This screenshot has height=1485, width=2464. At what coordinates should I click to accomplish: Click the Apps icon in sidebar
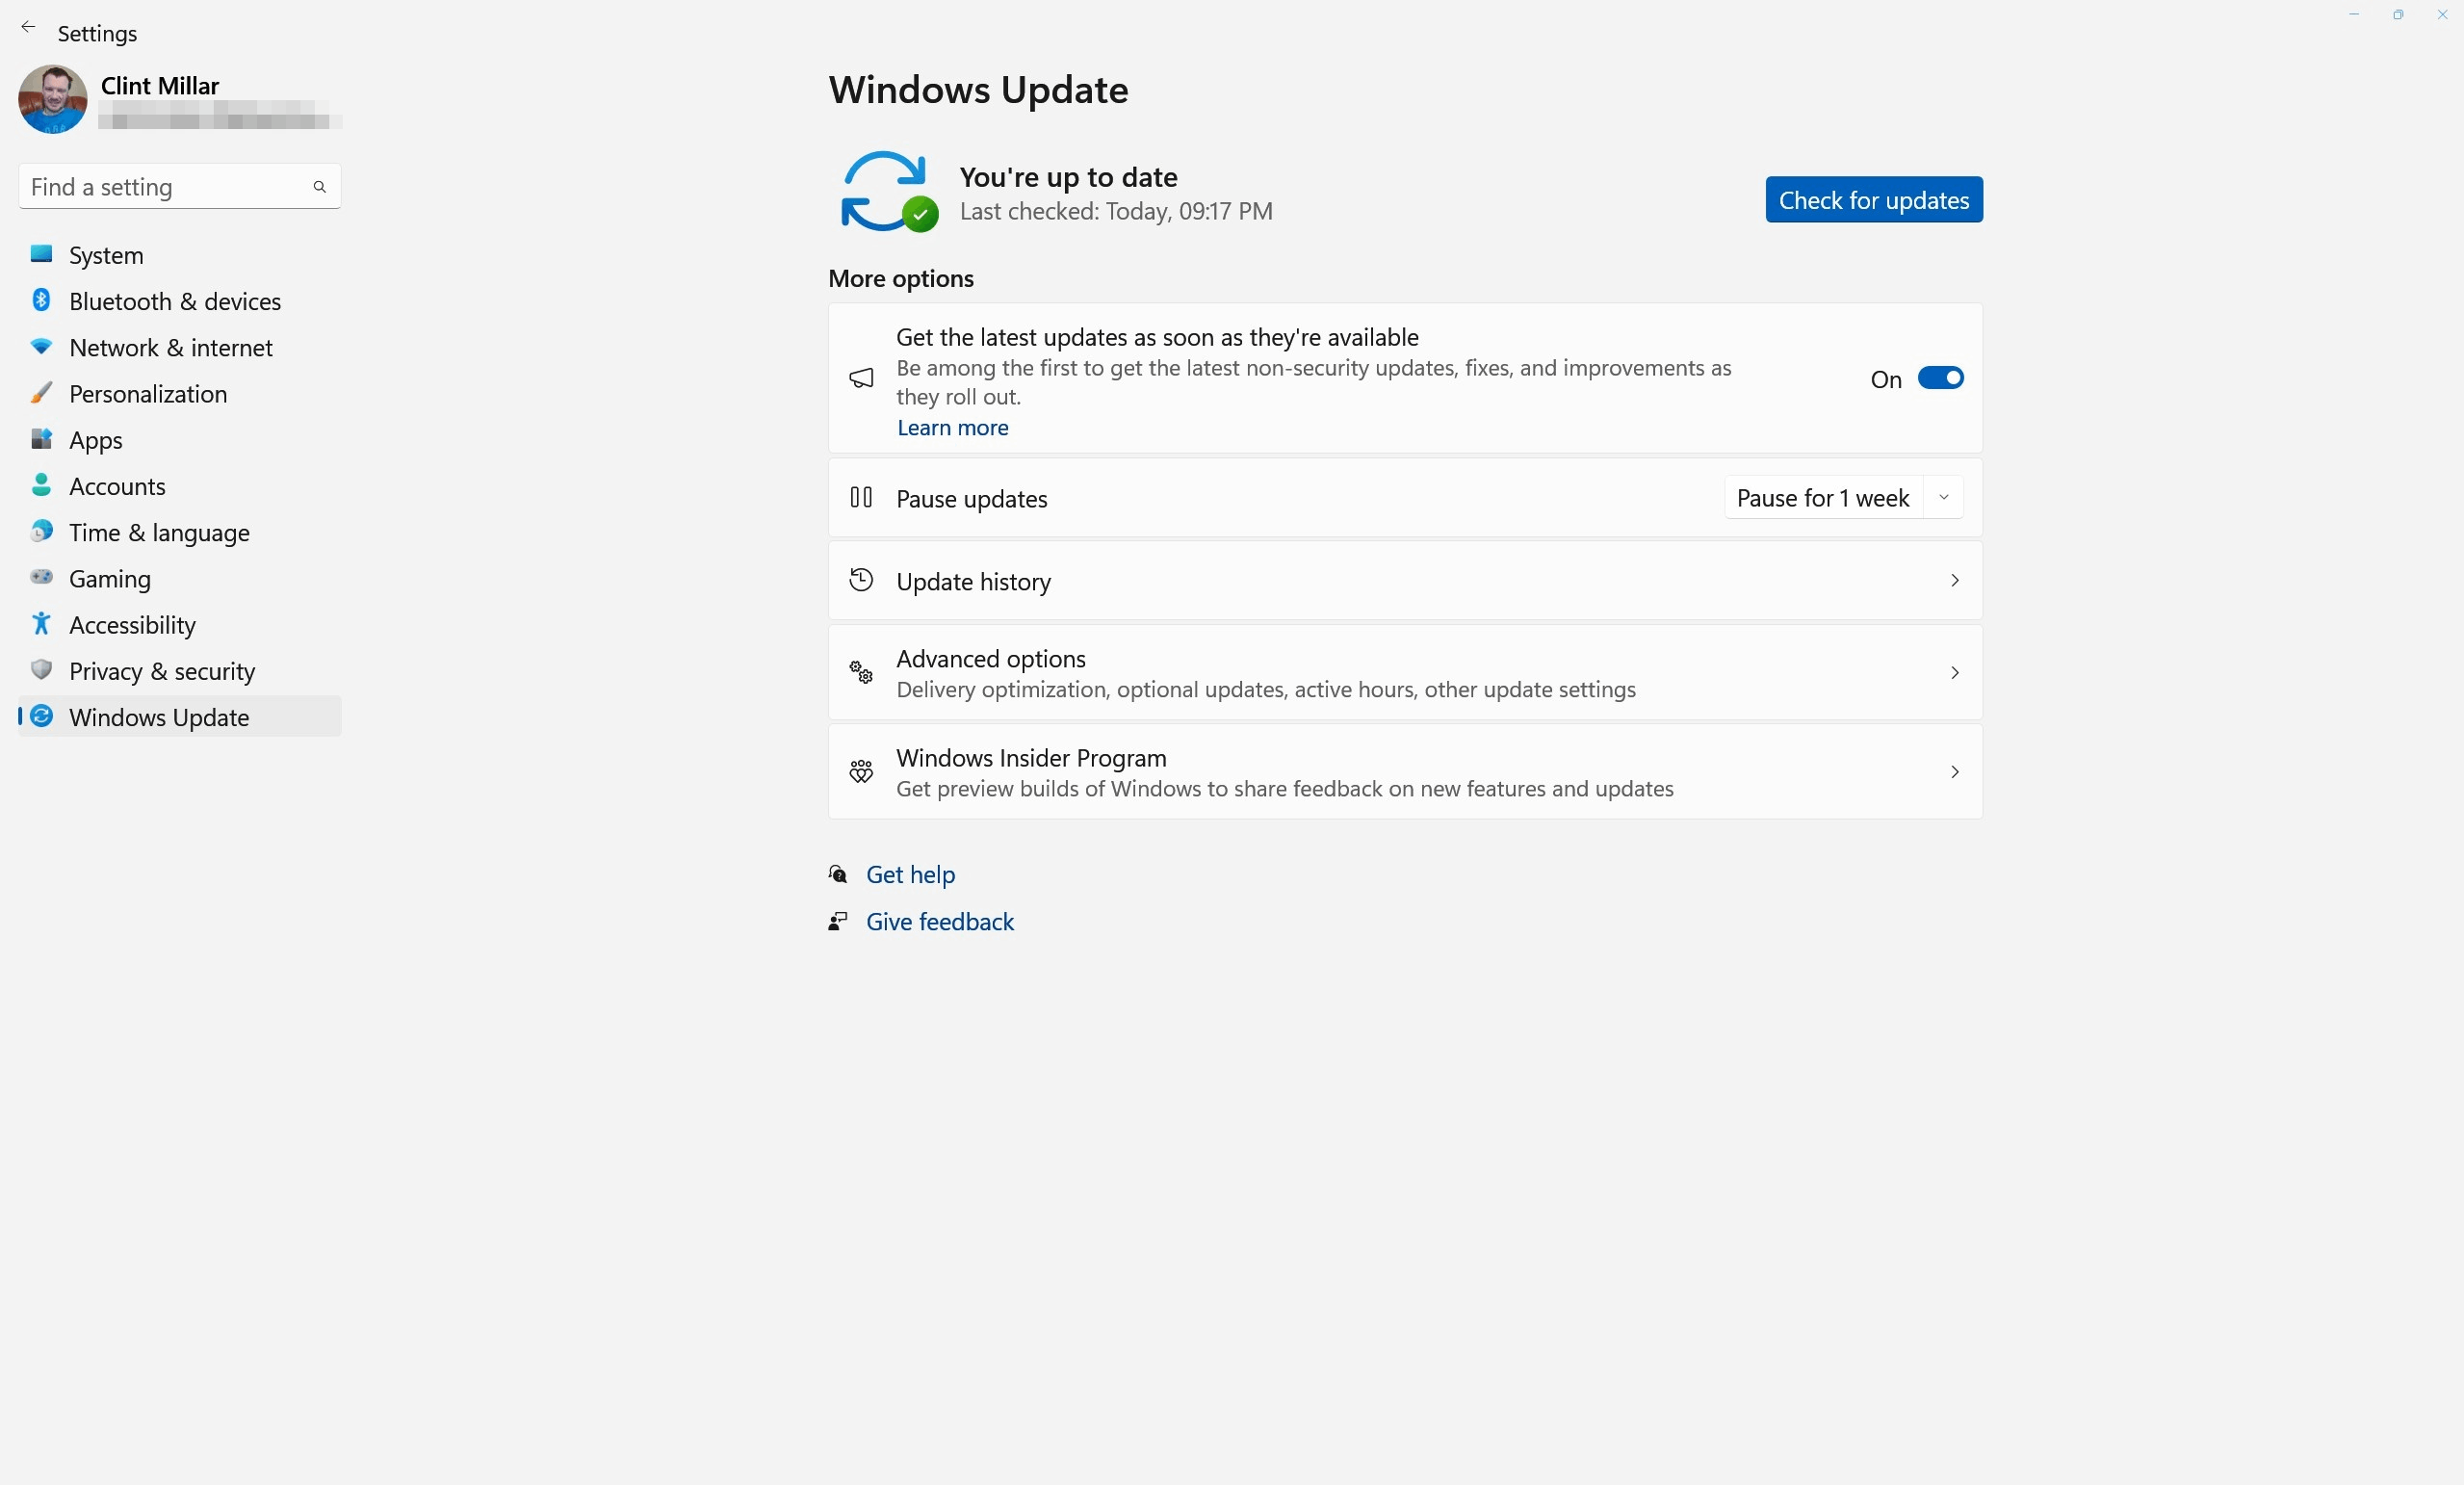(x=41, y=439)
